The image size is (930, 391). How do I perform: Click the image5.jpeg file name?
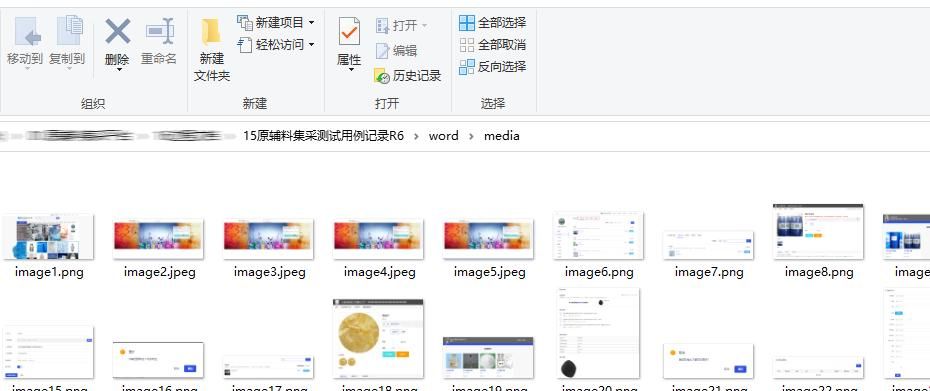pos(489,272)
